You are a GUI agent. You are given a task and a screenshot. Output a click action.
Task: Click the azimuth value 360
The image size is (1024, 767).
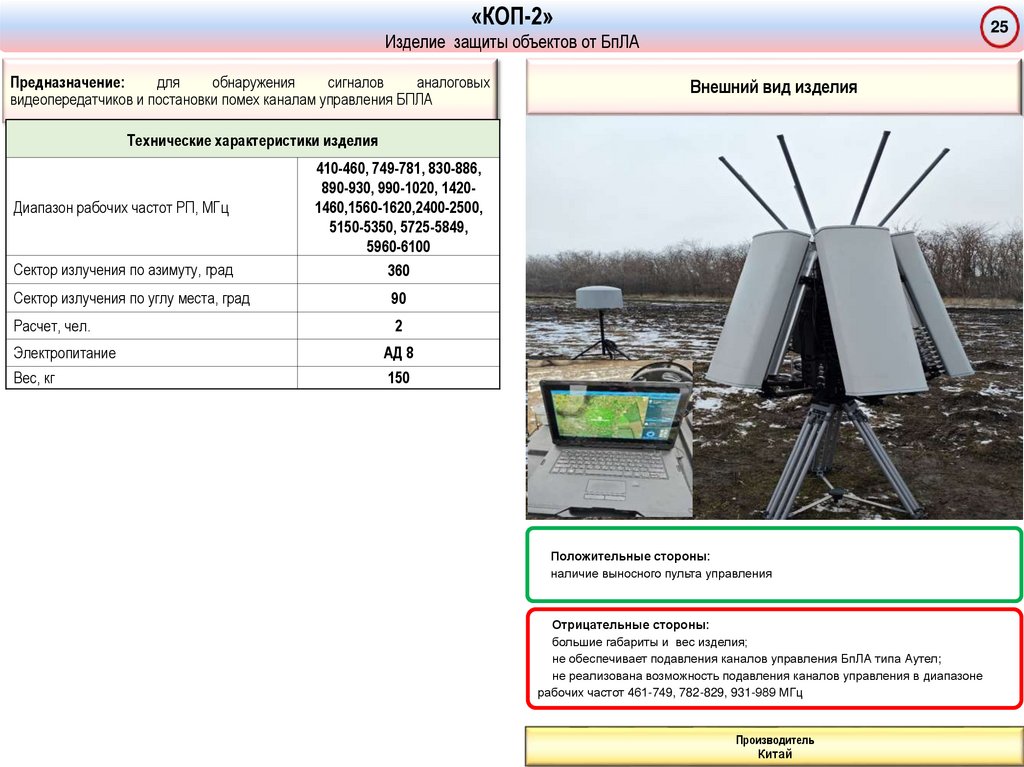click(x=398, y=270)
